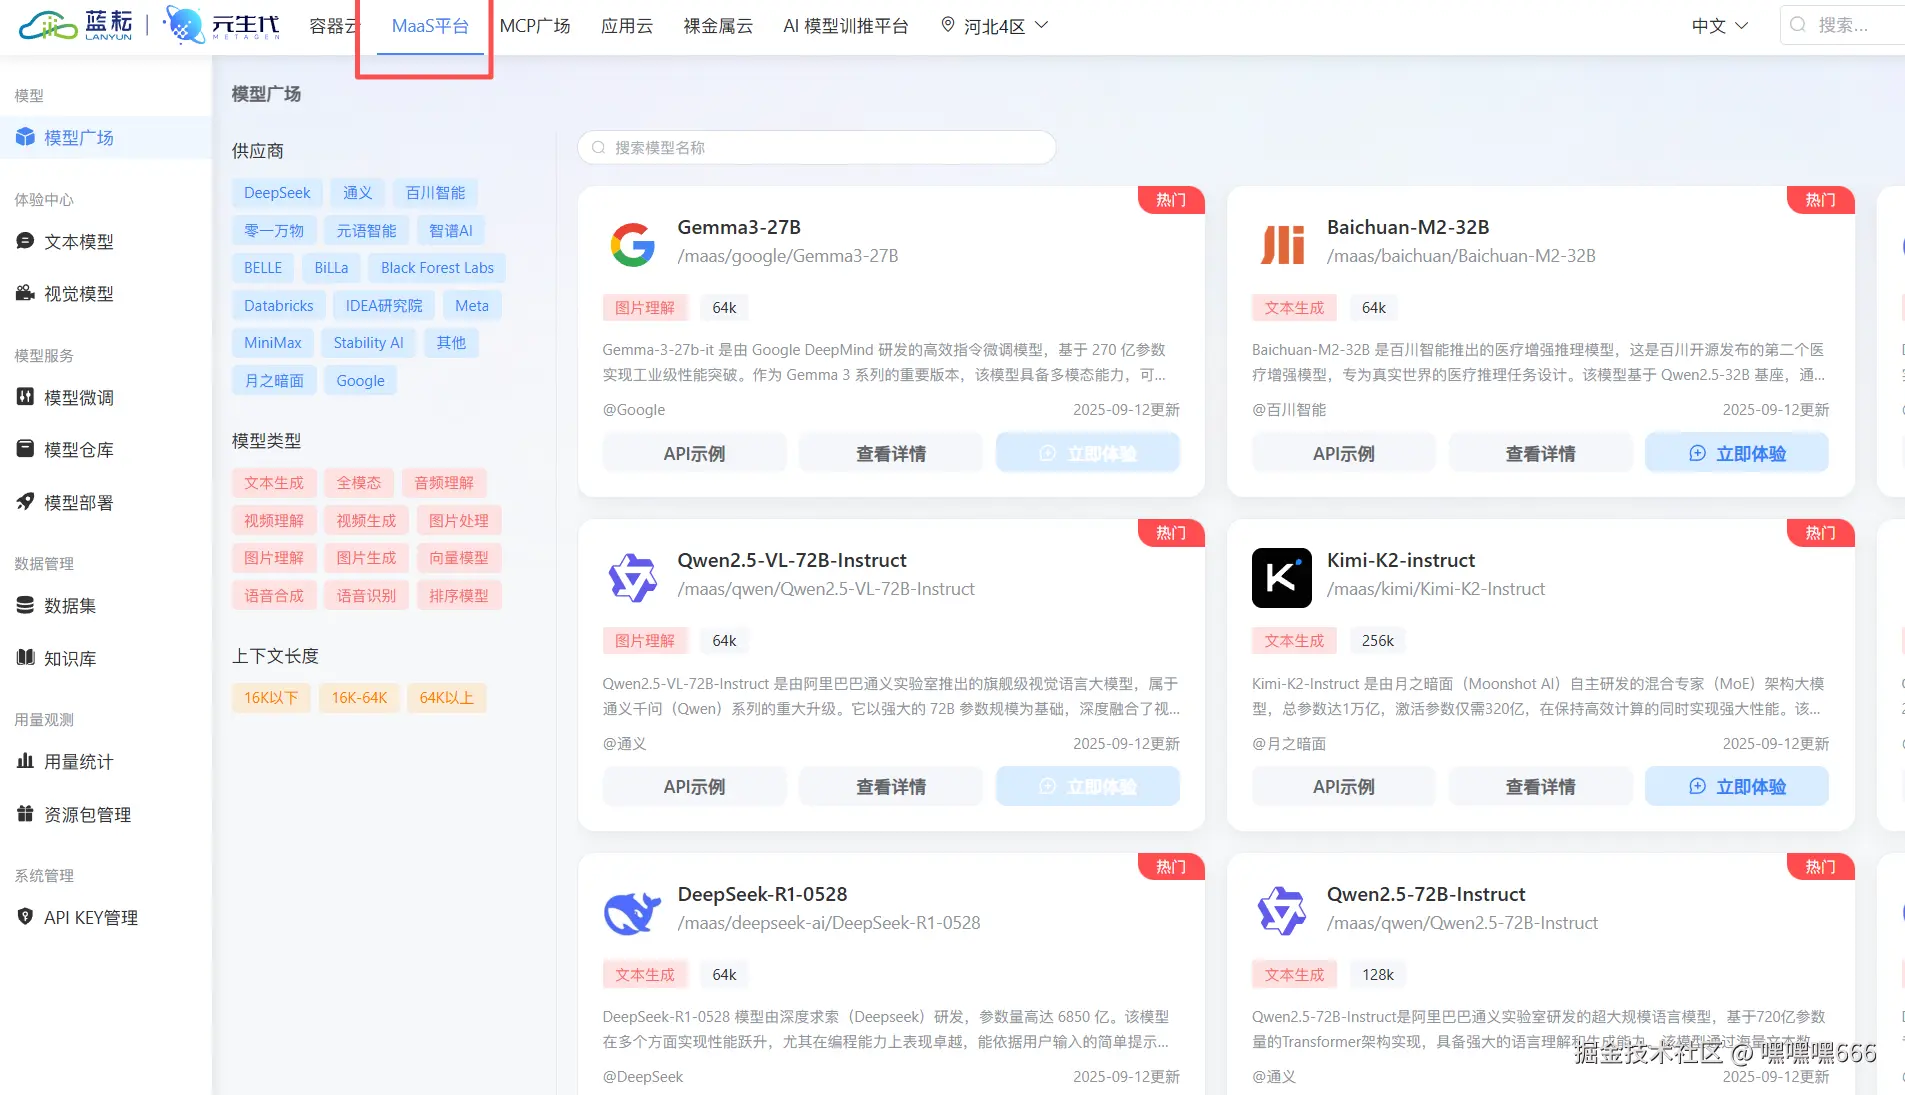1905x1095 pixels.
Task: Click the Qwen2.5-72B-Instruct model title
Action: click(1426, 894)
